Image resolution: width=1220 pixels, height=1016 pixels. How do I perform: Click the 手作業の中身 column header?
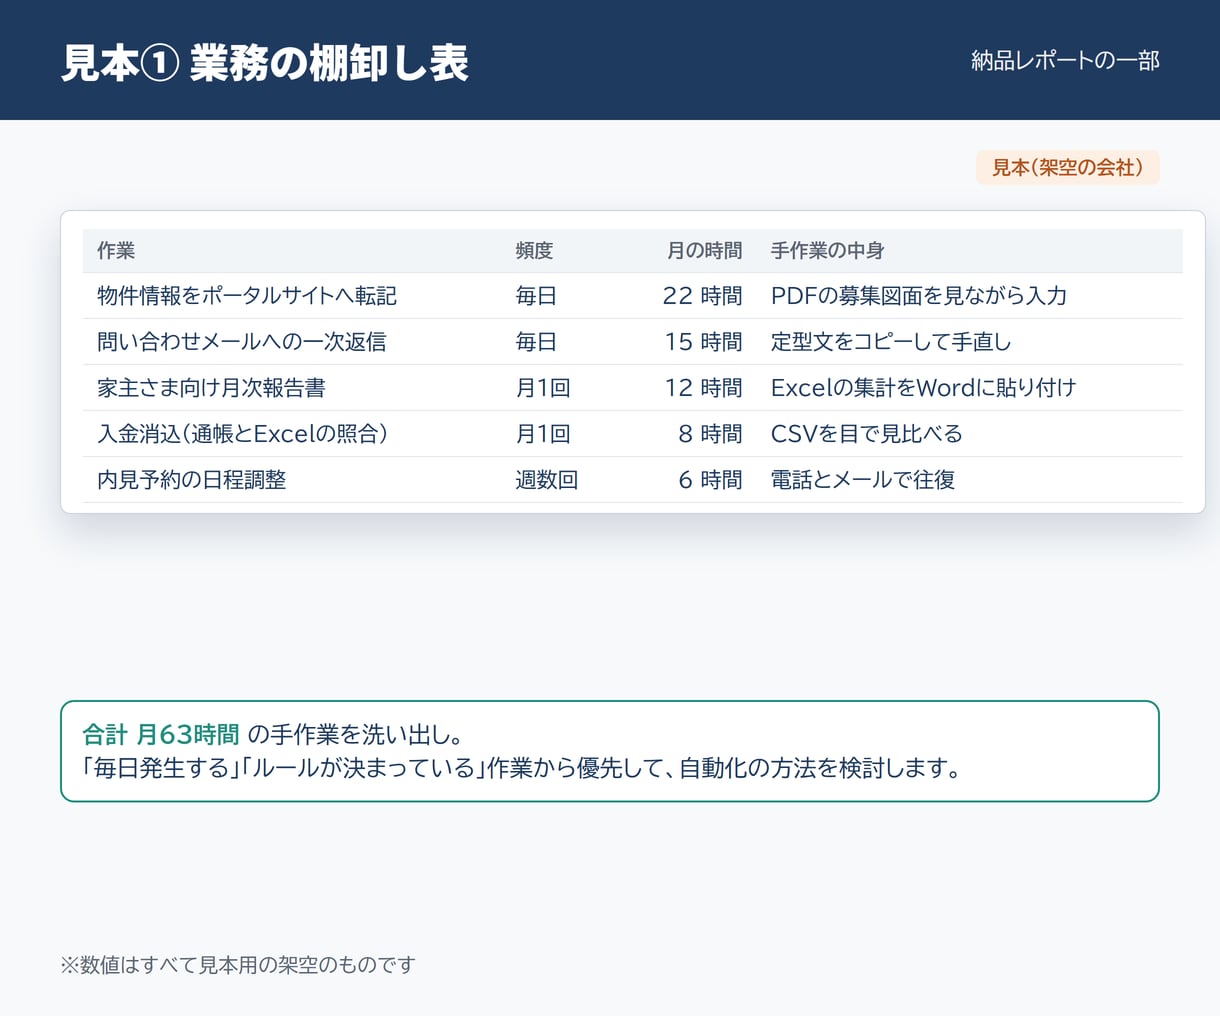tap(828, 251)
